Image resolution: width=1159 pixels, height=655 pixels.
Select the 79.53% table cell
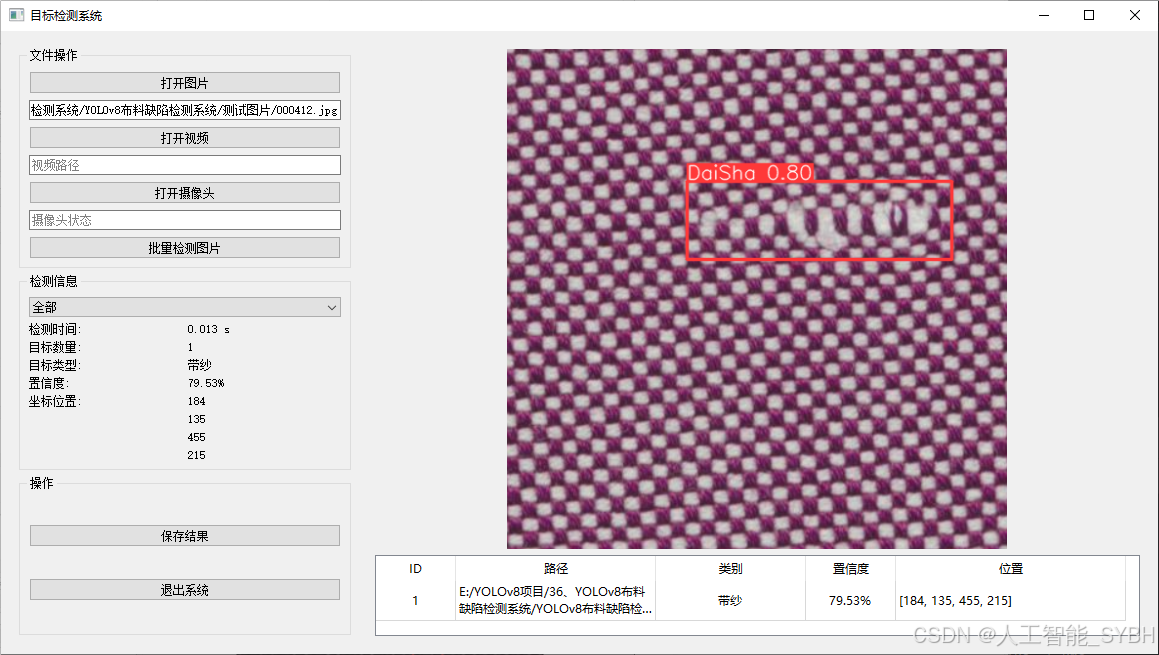(850, 600)
